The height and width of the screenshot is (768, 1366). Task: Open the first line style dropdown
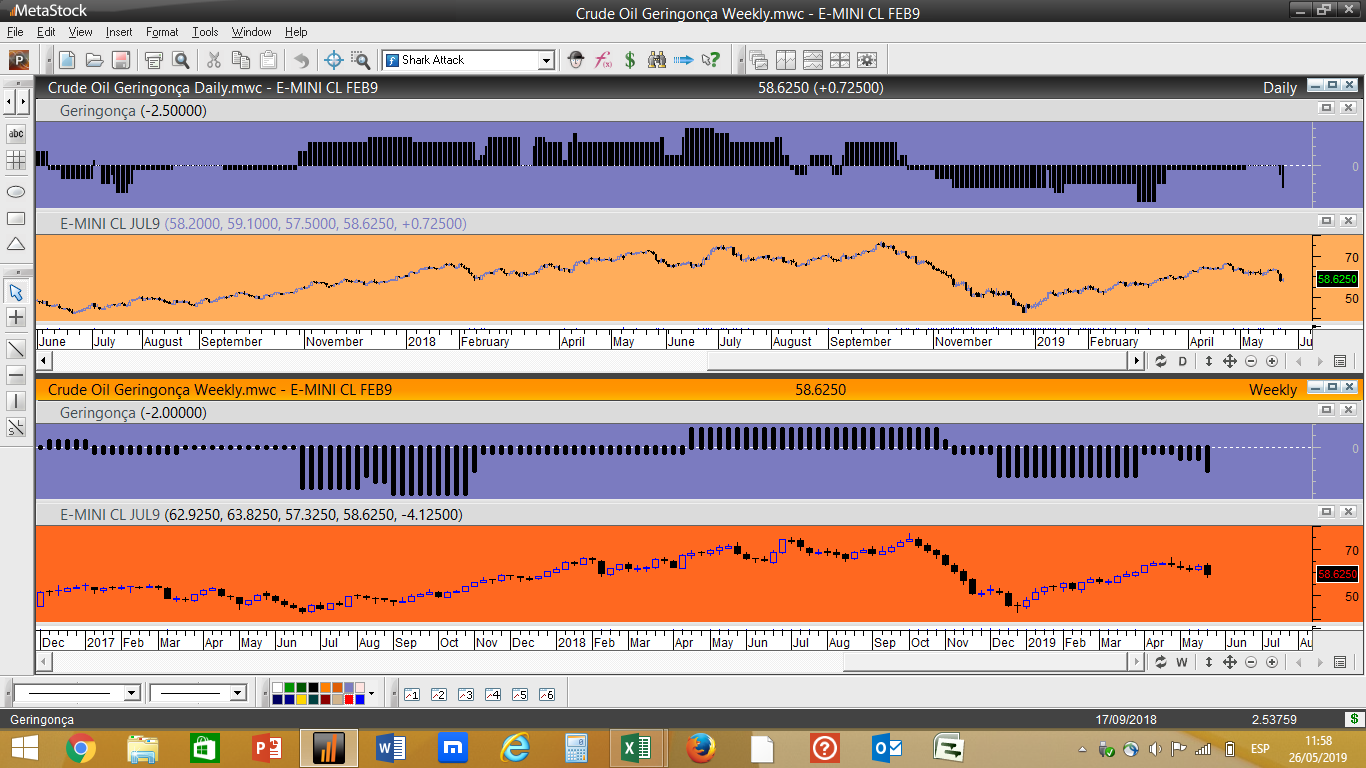point(131,693)
